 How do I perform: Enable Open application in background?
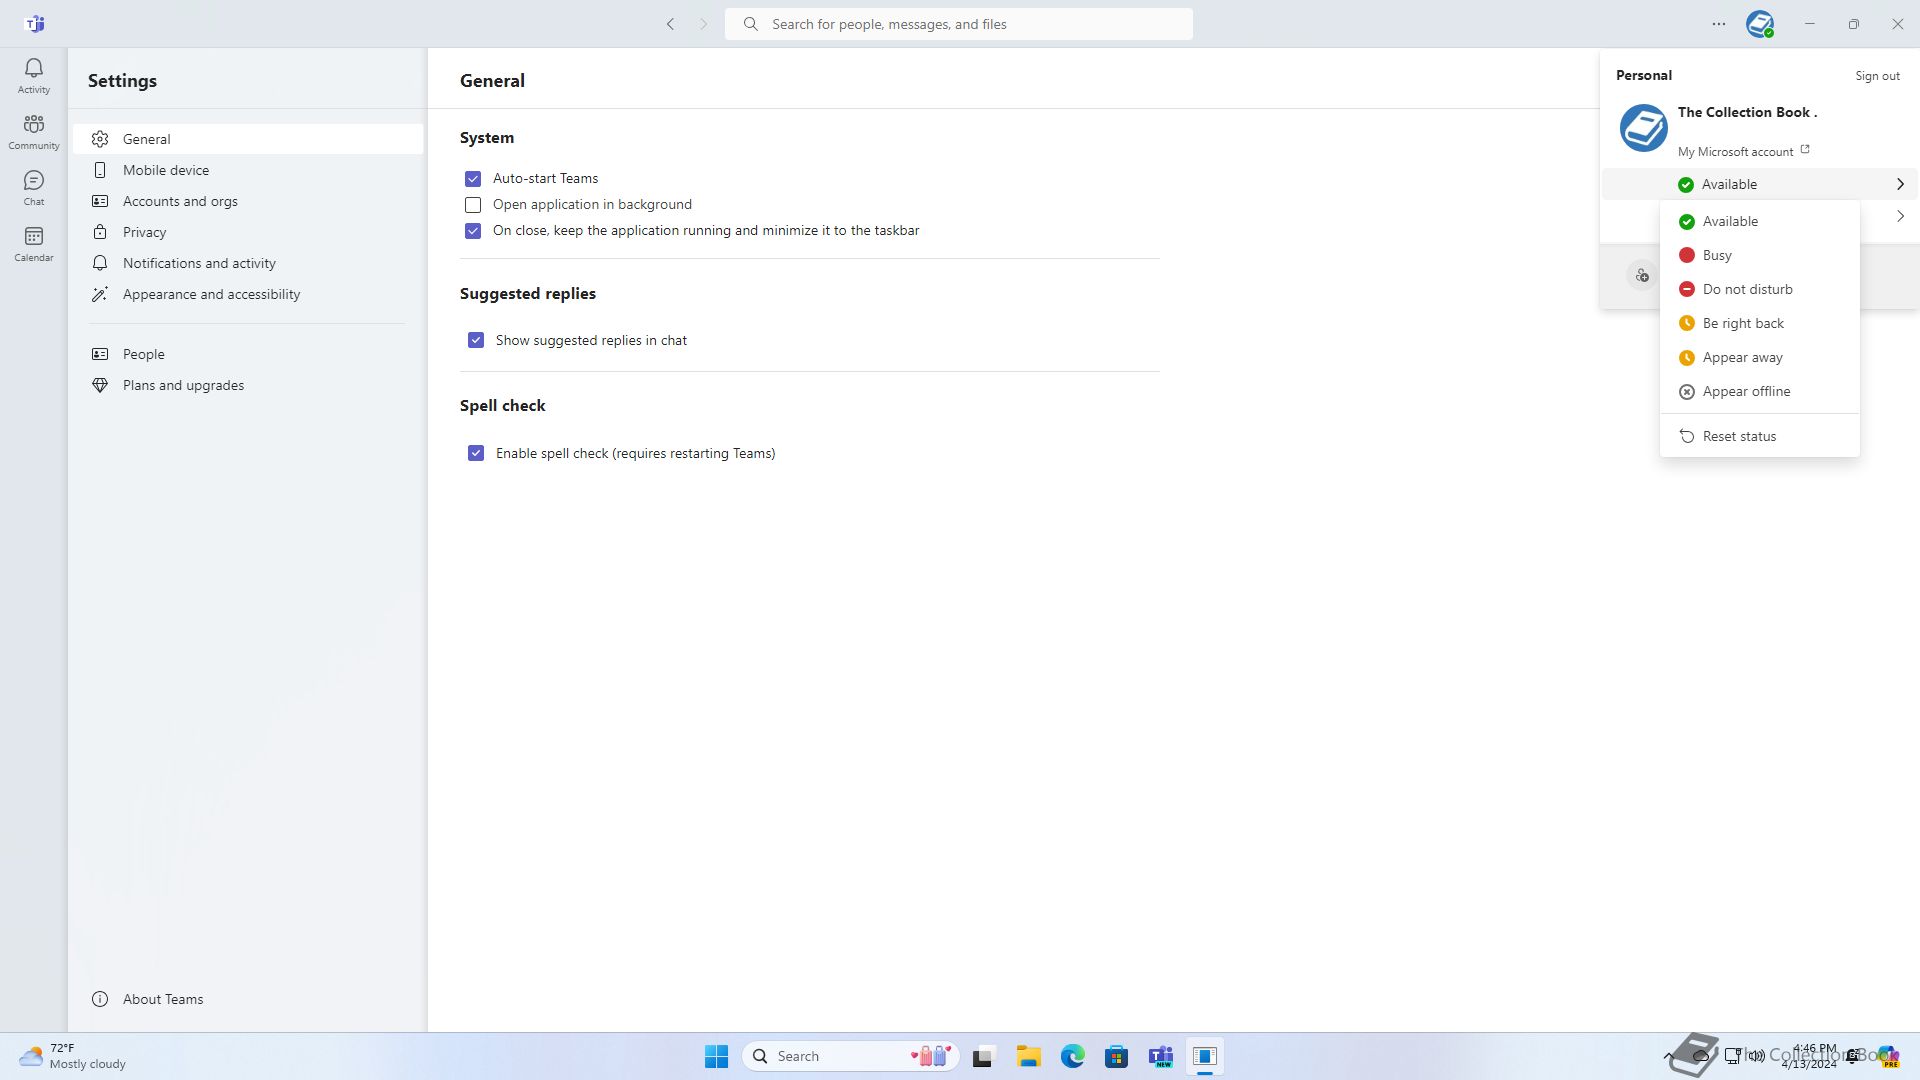click(x=473, y=205)
